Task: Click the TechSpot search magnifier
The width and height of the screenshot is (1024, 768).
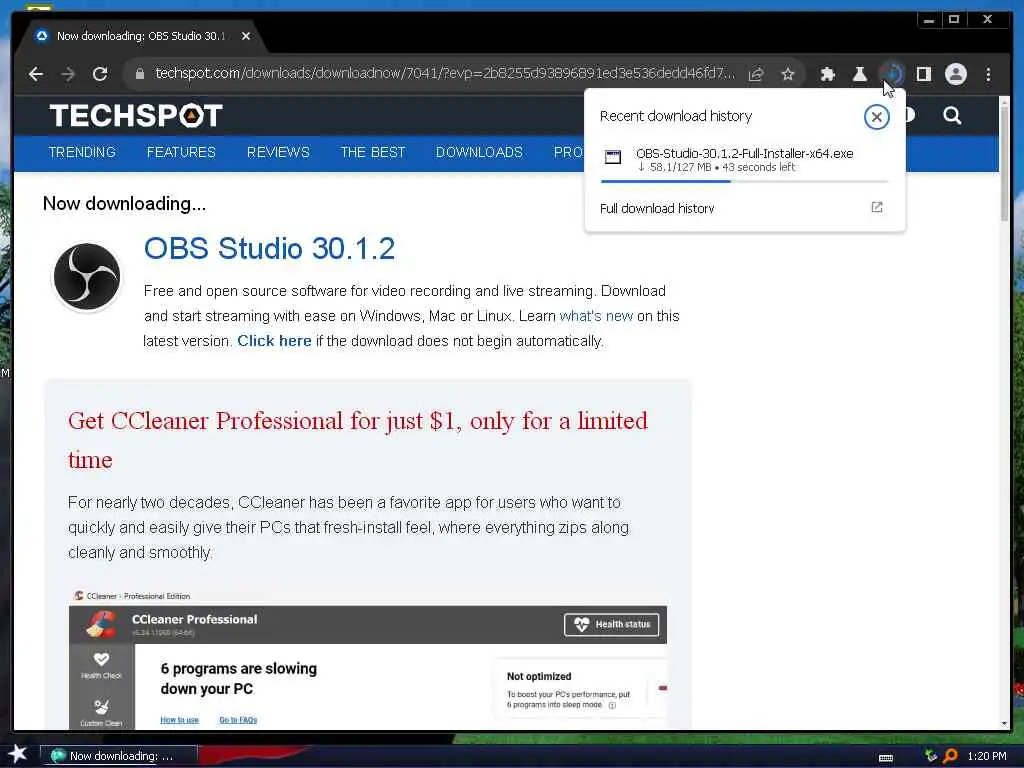Action: pos(952,116)
